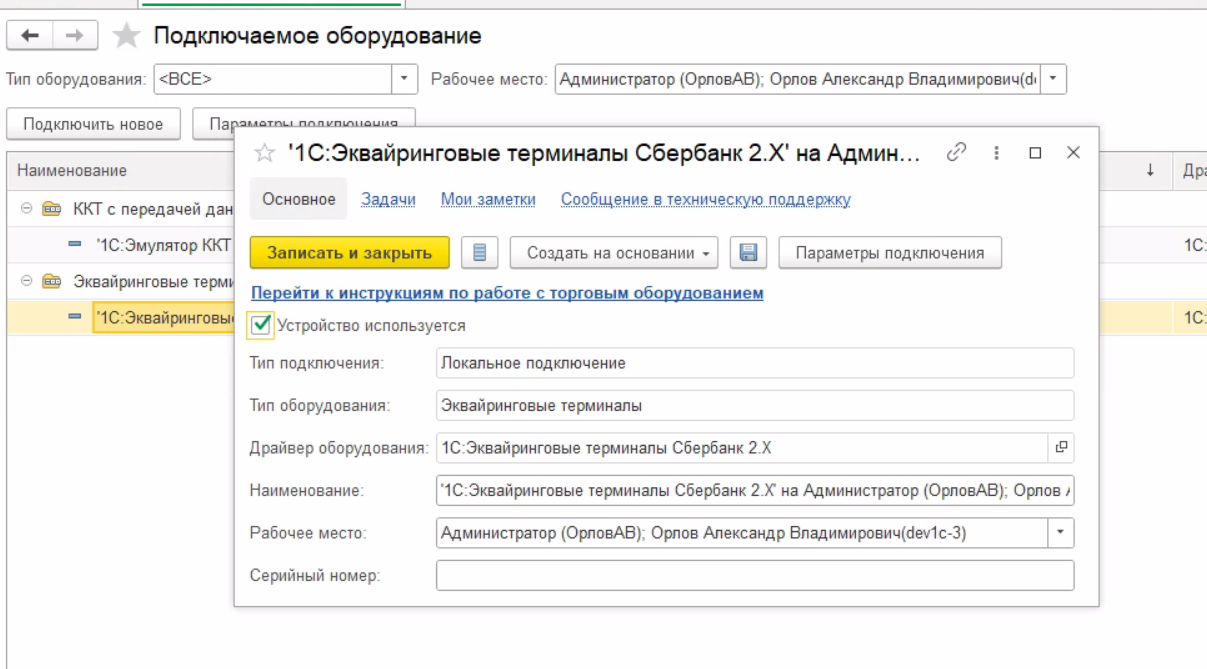This screenshot has width=1207, height=669.
Task: Click the document list icon button
Action: pos(479,253)
